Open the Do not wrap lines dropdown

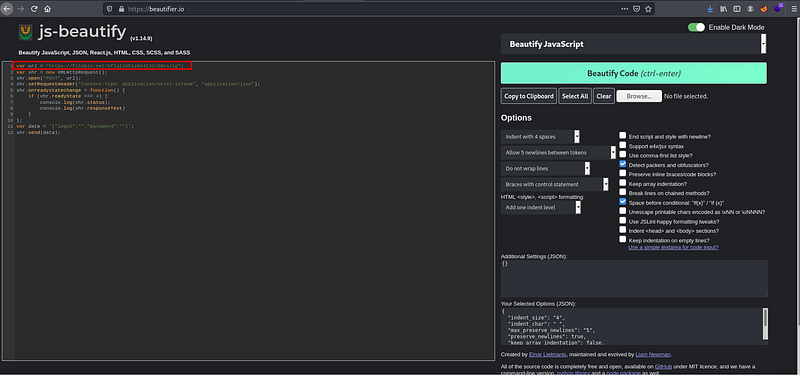point(545,168)
